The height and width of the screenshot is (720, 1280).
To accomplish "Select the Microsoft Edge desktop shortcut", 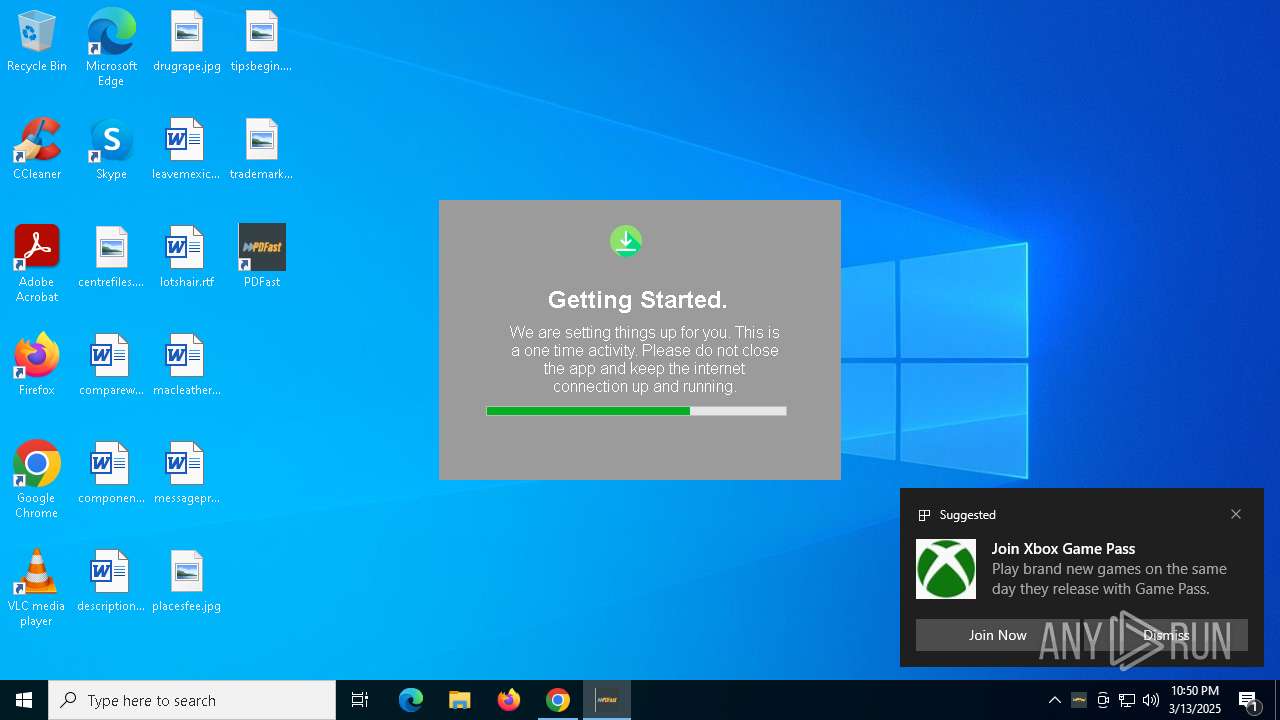I will 111,48.
